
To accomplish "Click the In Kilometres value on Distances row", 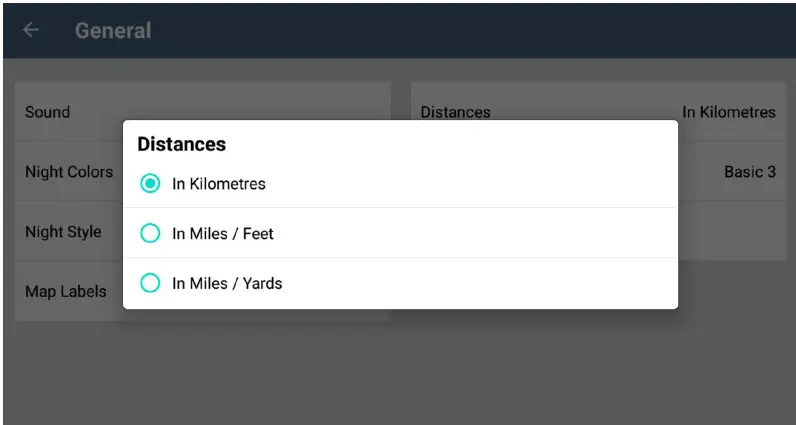I will 728,112.
